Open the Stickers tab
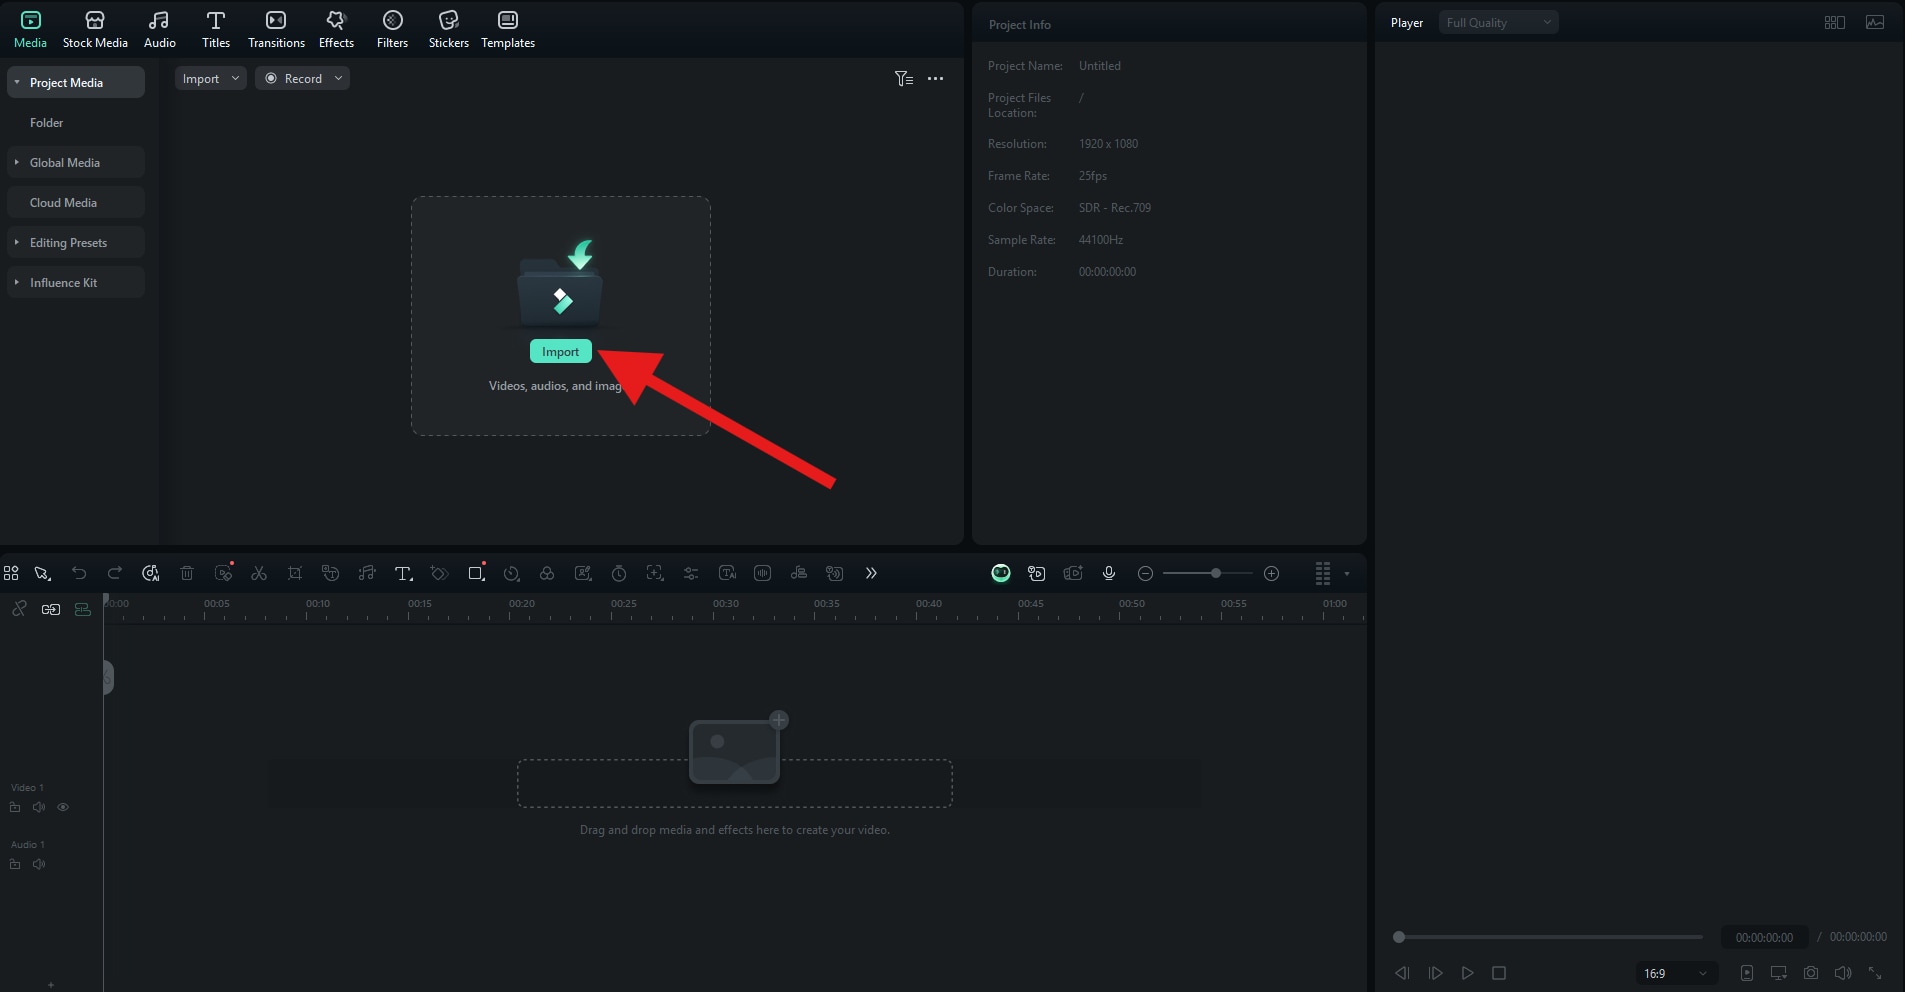The image size is (1905, 992). 449,29
